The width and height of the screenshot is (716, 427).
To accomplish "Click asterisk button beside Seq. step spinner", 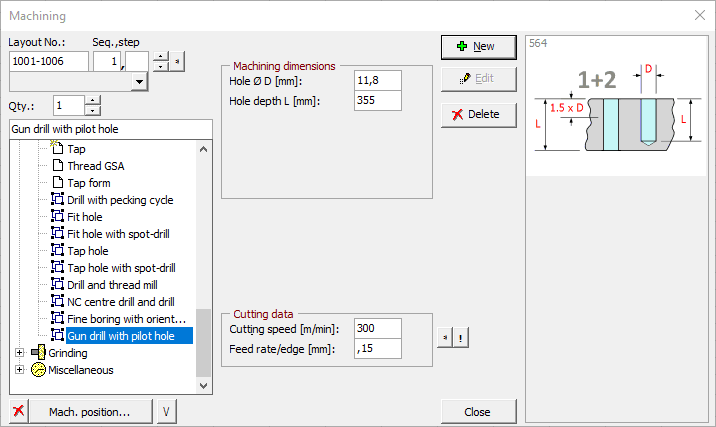I will (178, 62).
